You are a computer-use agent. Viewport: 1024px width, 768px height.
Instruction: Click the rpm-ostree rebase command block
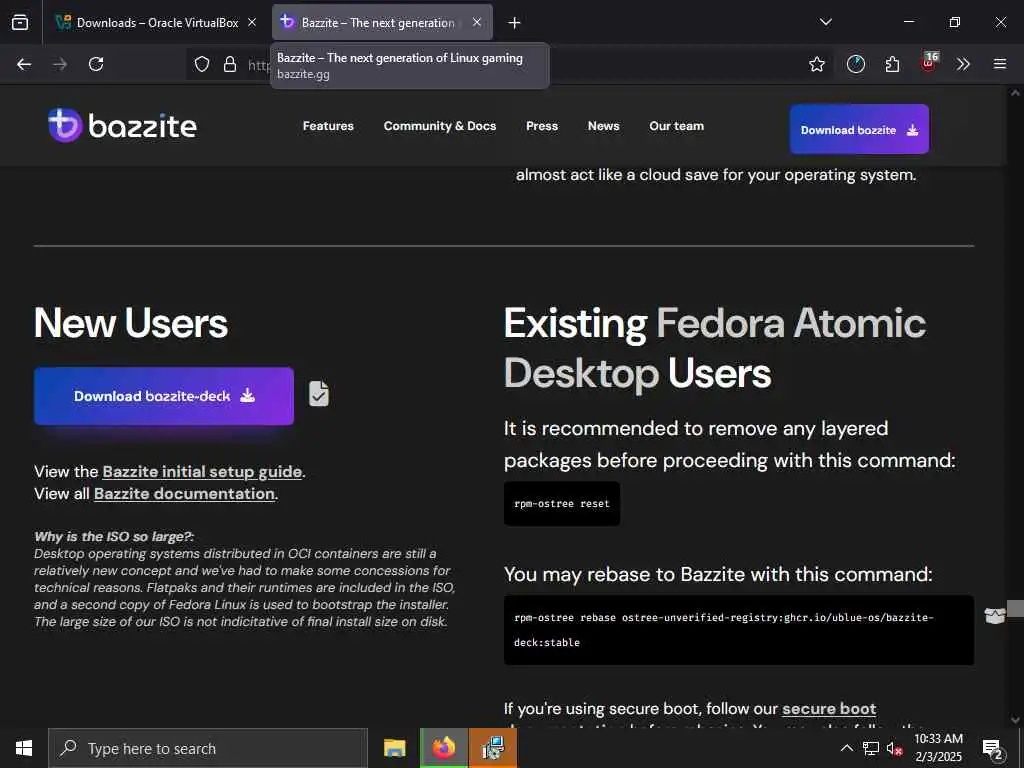[x=739, y=630]
